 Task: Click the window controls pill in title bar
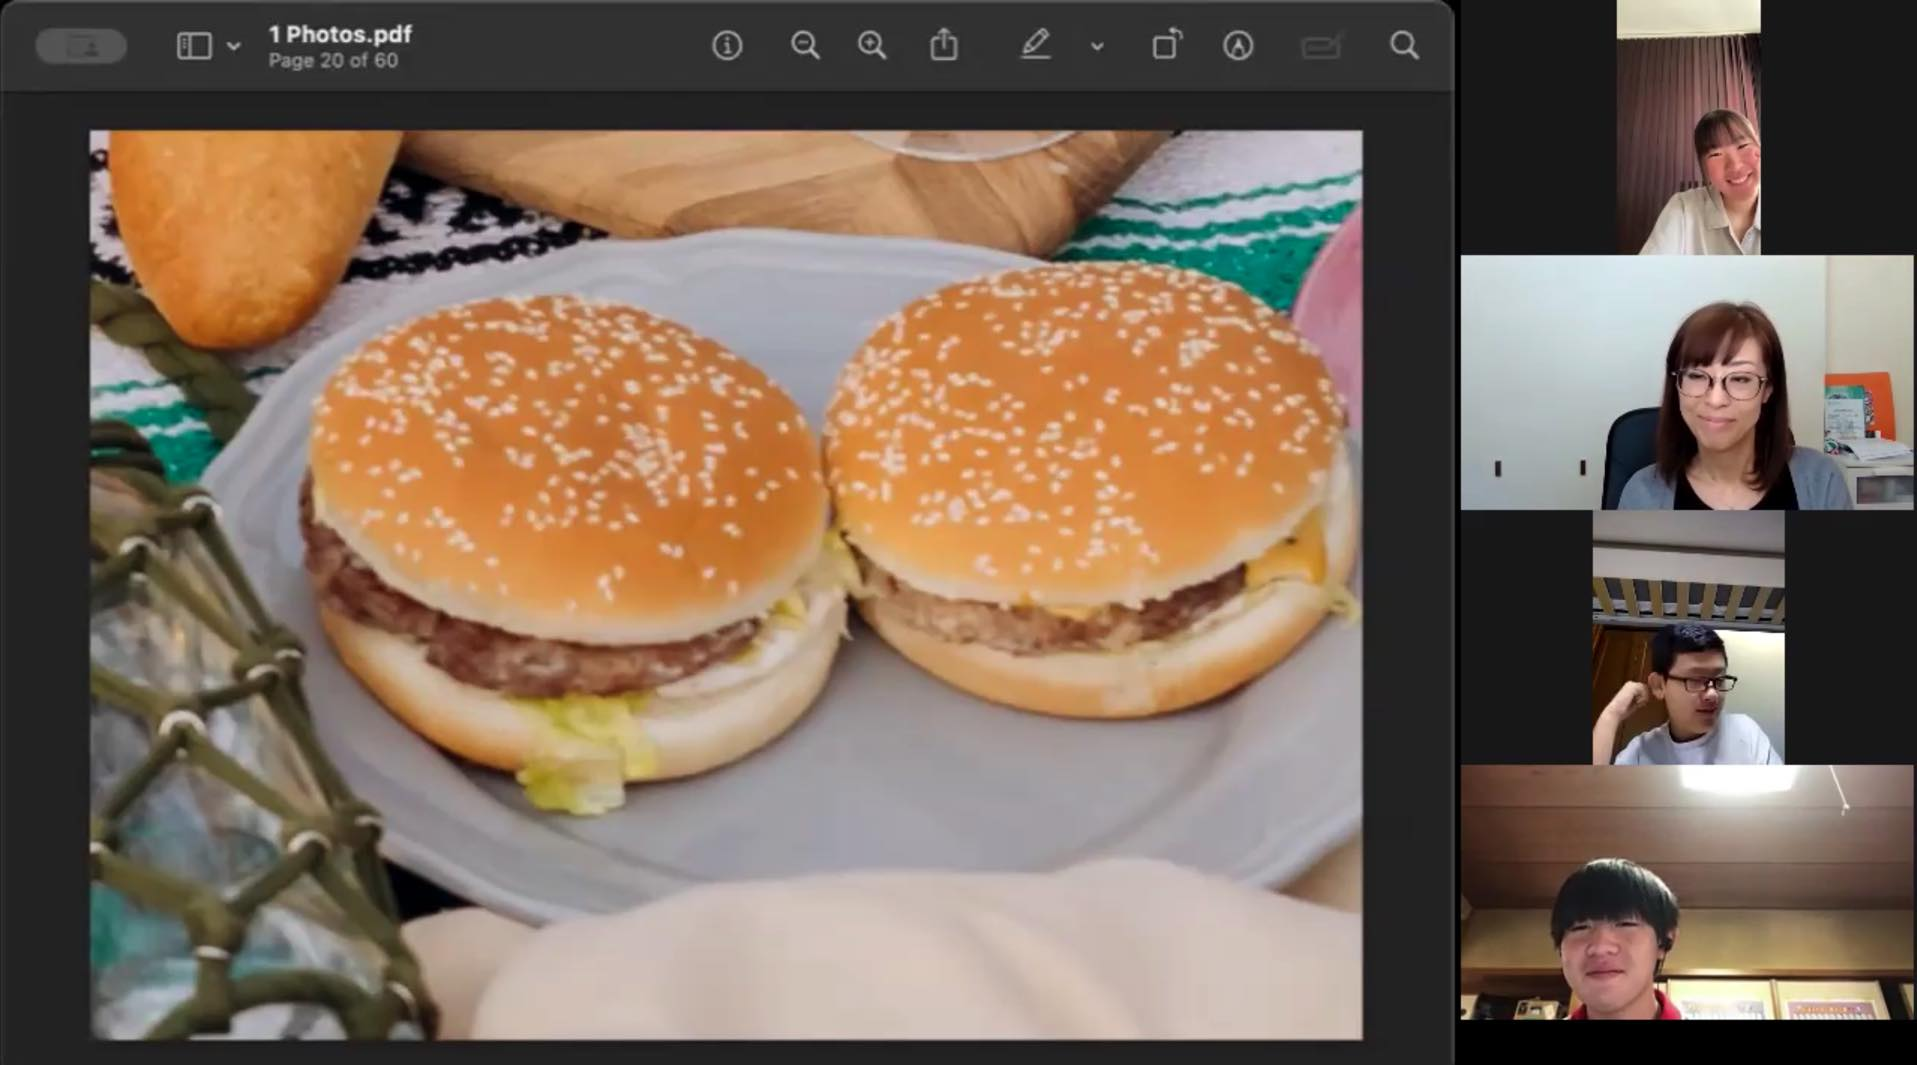[x=81, y=46]
